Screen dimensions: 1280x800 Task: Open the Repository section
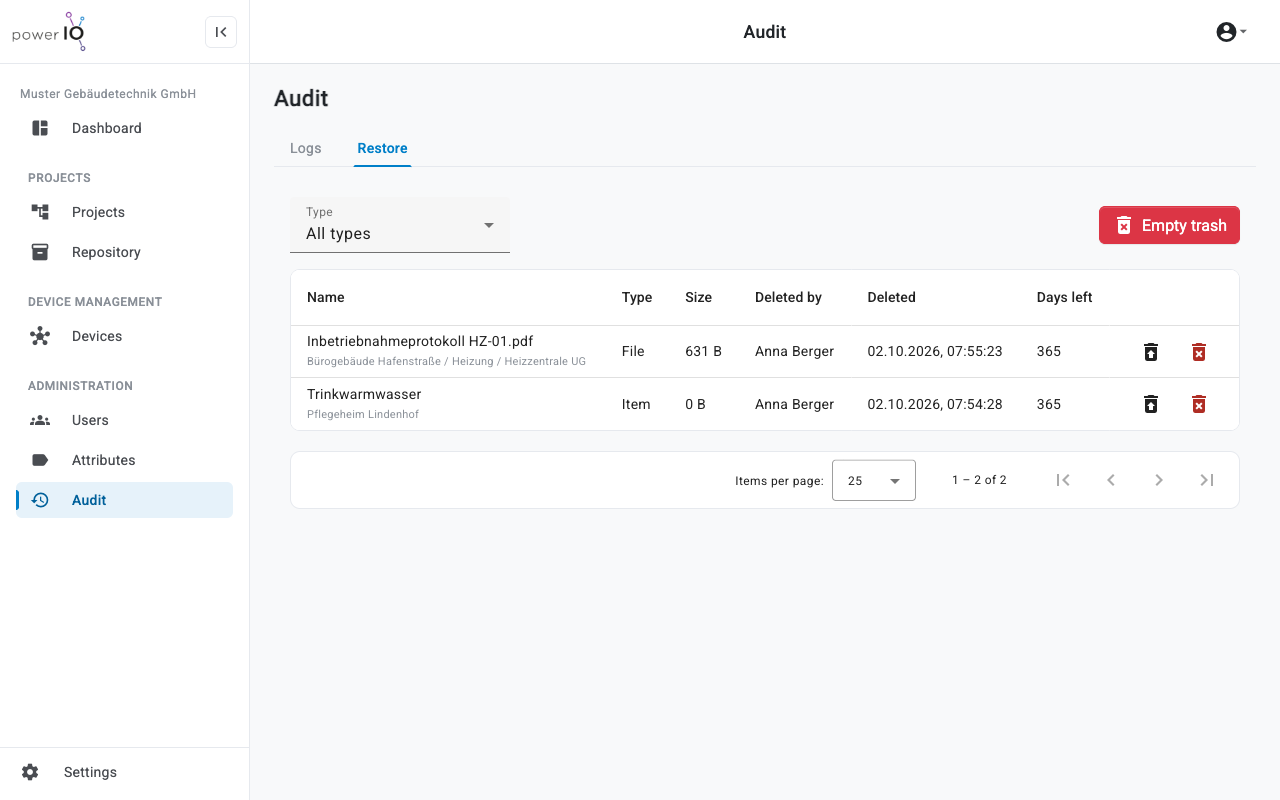pos(124,252)
